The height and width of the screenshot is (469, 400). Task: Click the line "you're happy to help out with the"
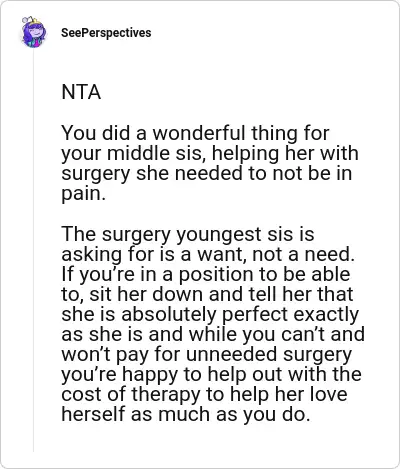[212, 375]
